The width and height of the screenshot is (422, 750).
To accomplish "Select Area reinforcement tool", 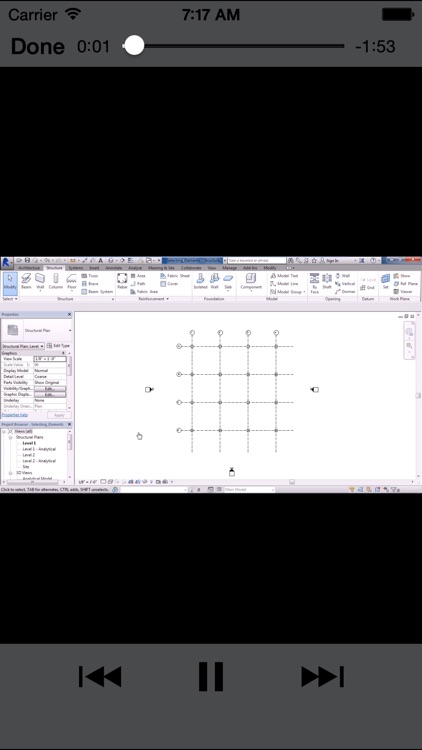I will click(138, 276).
